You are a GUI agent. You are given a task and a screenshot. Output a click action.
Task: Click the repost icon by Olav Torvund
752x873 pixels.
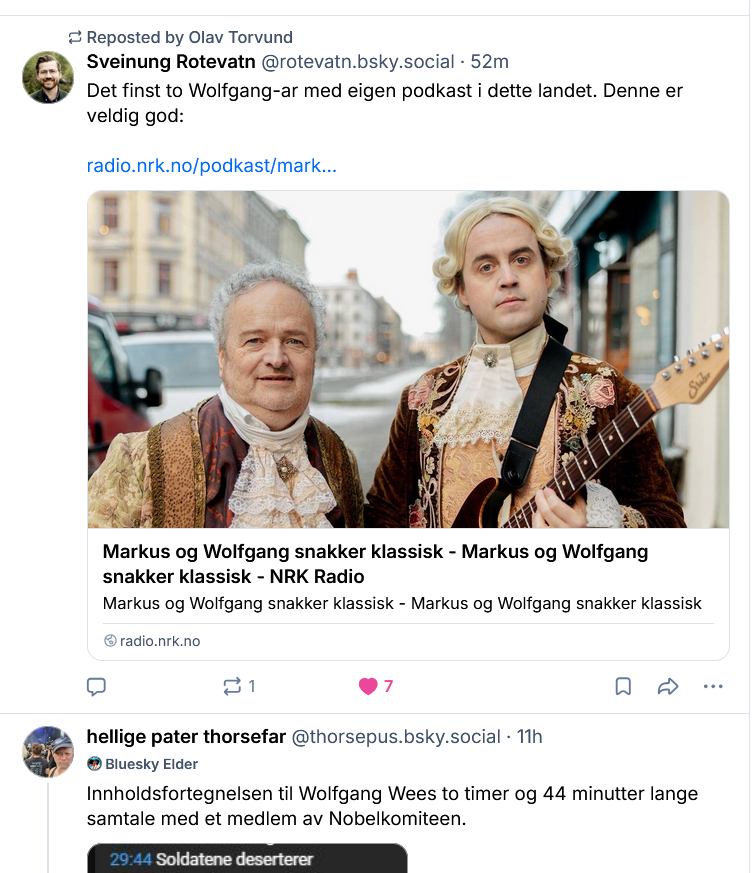click(x=75, y=37)
